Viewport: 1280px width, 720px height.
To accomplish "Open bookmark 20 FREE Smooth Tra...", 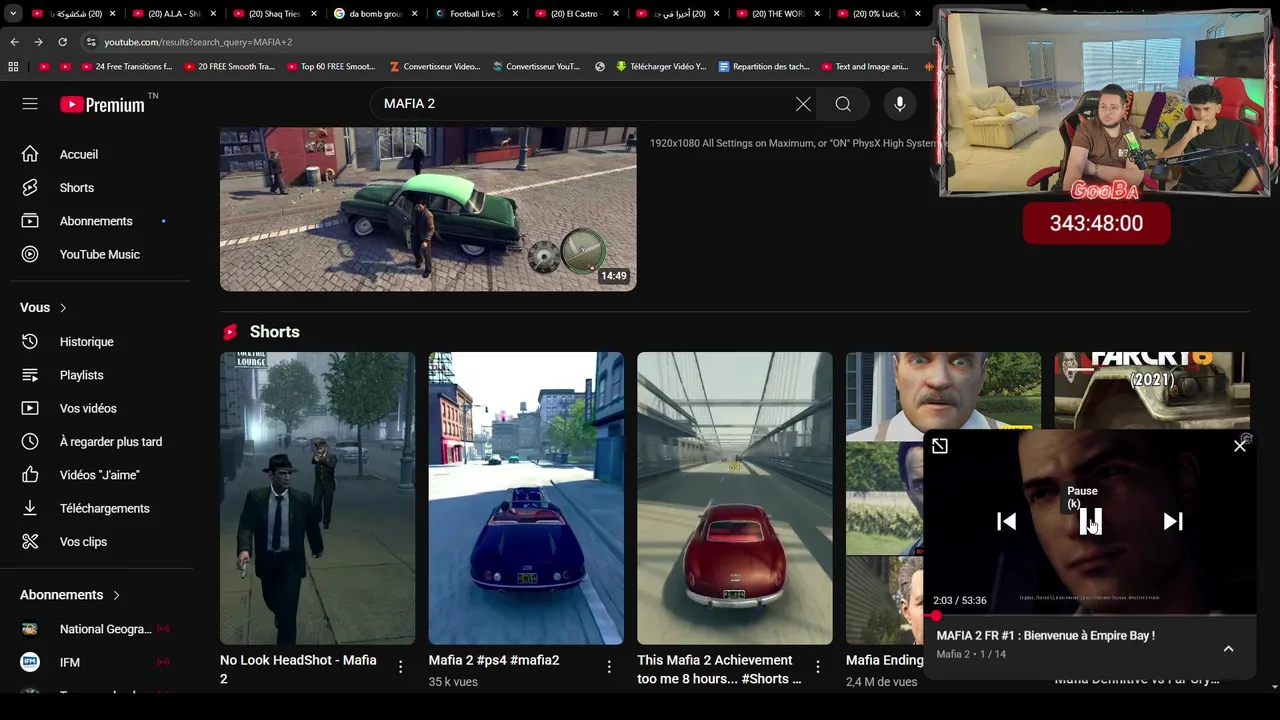I will [228, 67].
